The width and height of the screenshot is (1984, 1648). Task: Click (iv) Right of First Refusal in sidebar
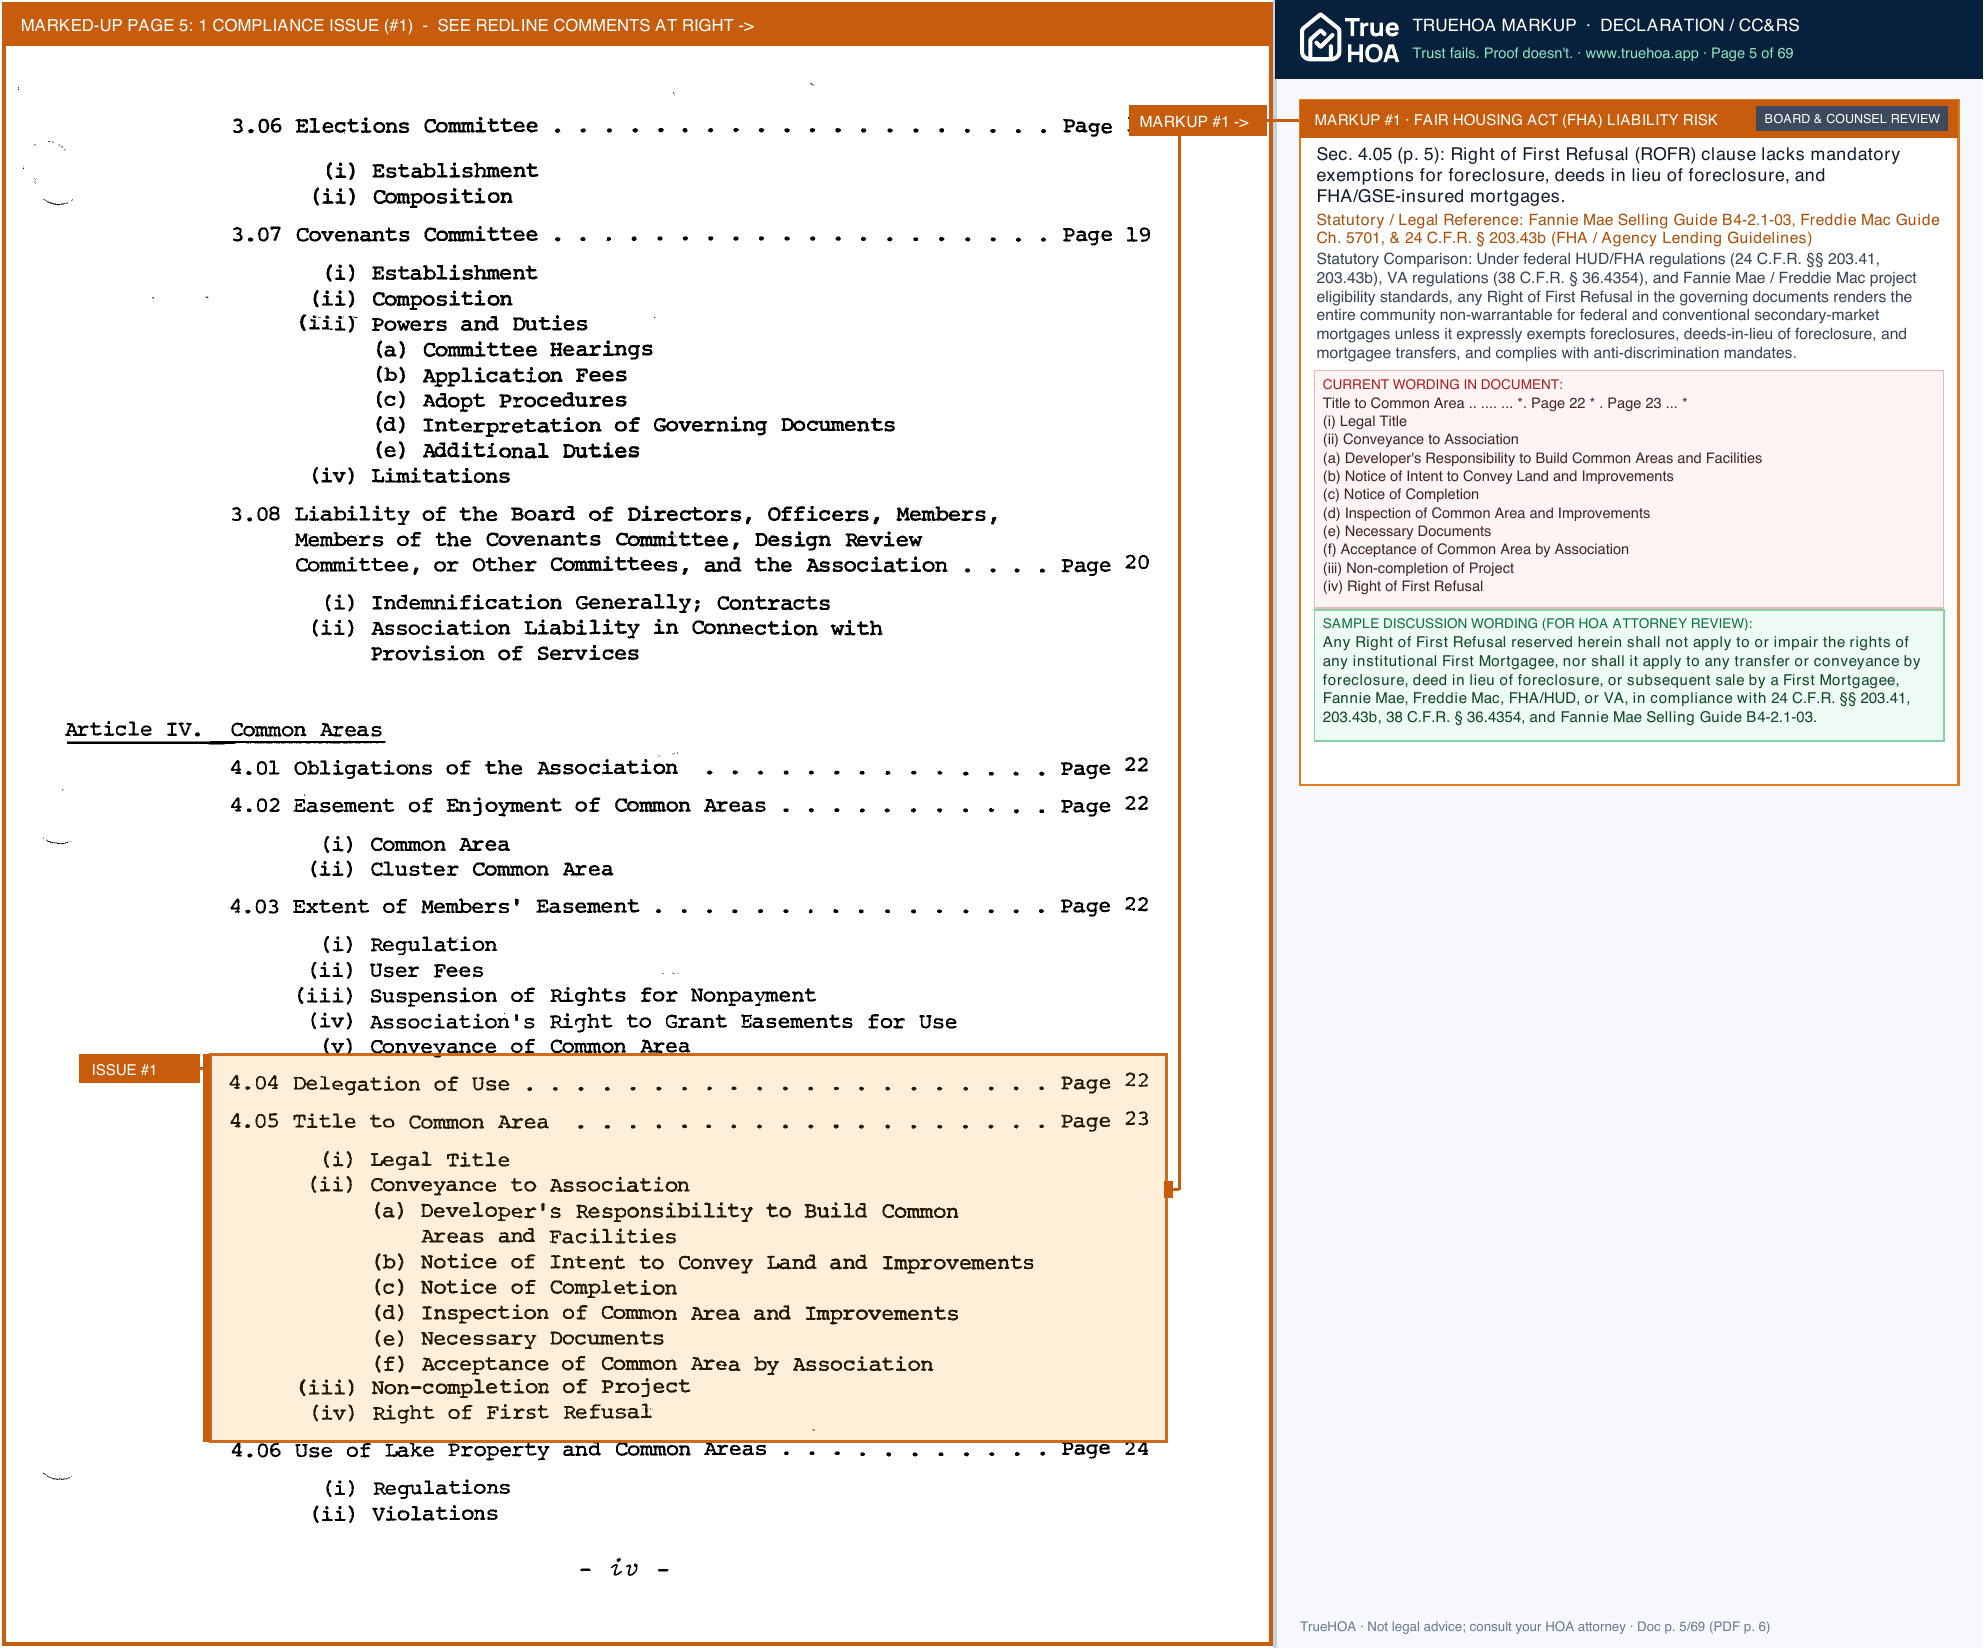pyautogui.click(x=1403, y=586)
